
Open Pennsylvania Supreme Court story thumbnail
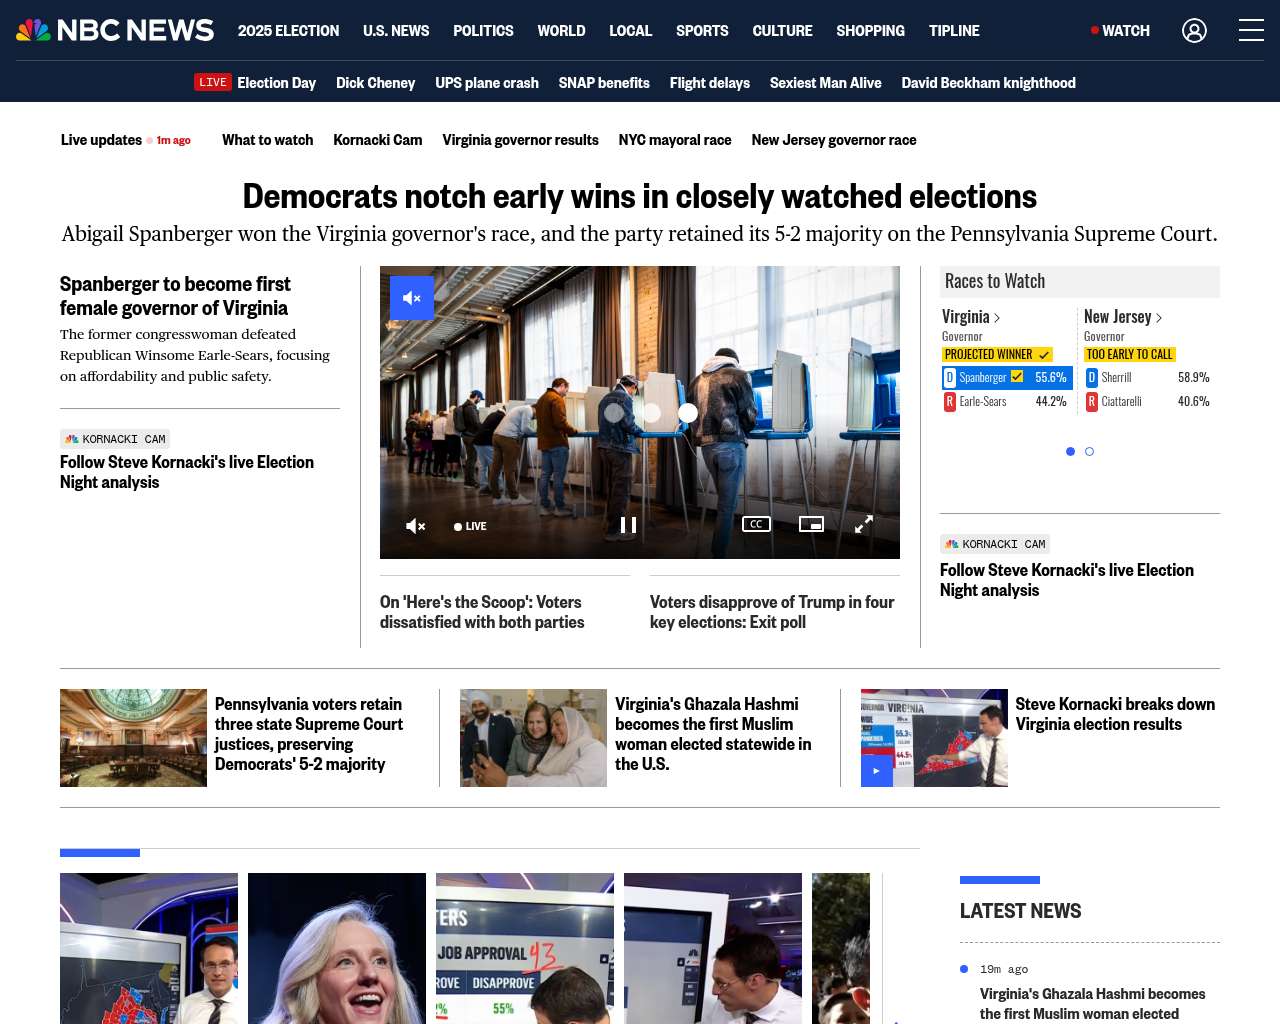coord(133,738)
